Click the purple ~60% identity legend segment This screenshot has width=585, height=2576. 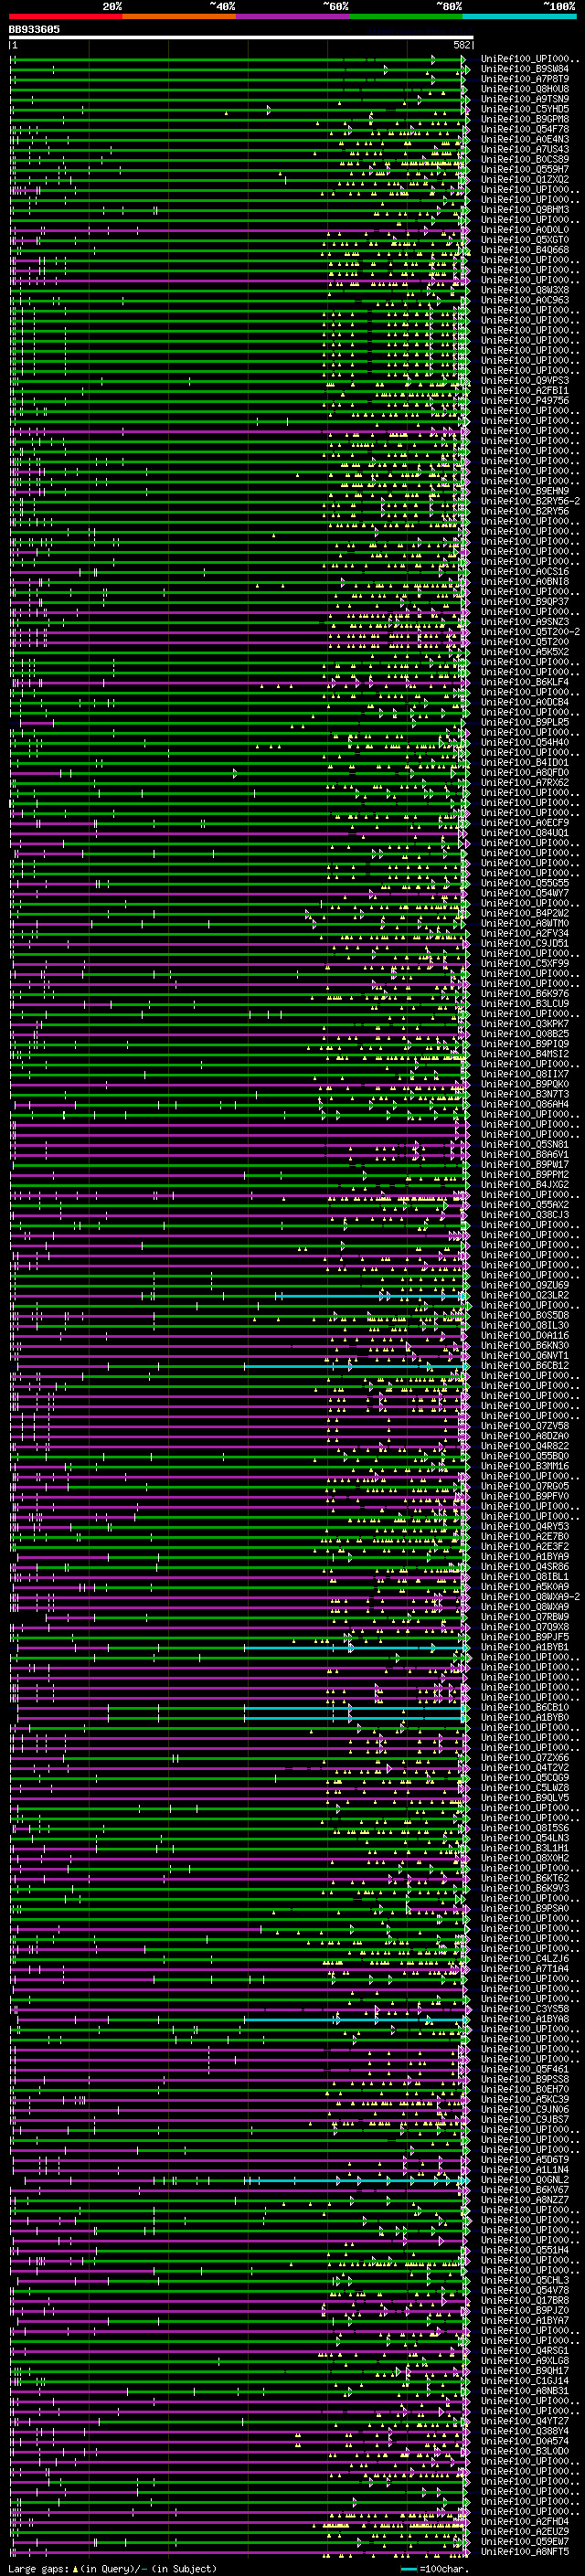(293, 16)
